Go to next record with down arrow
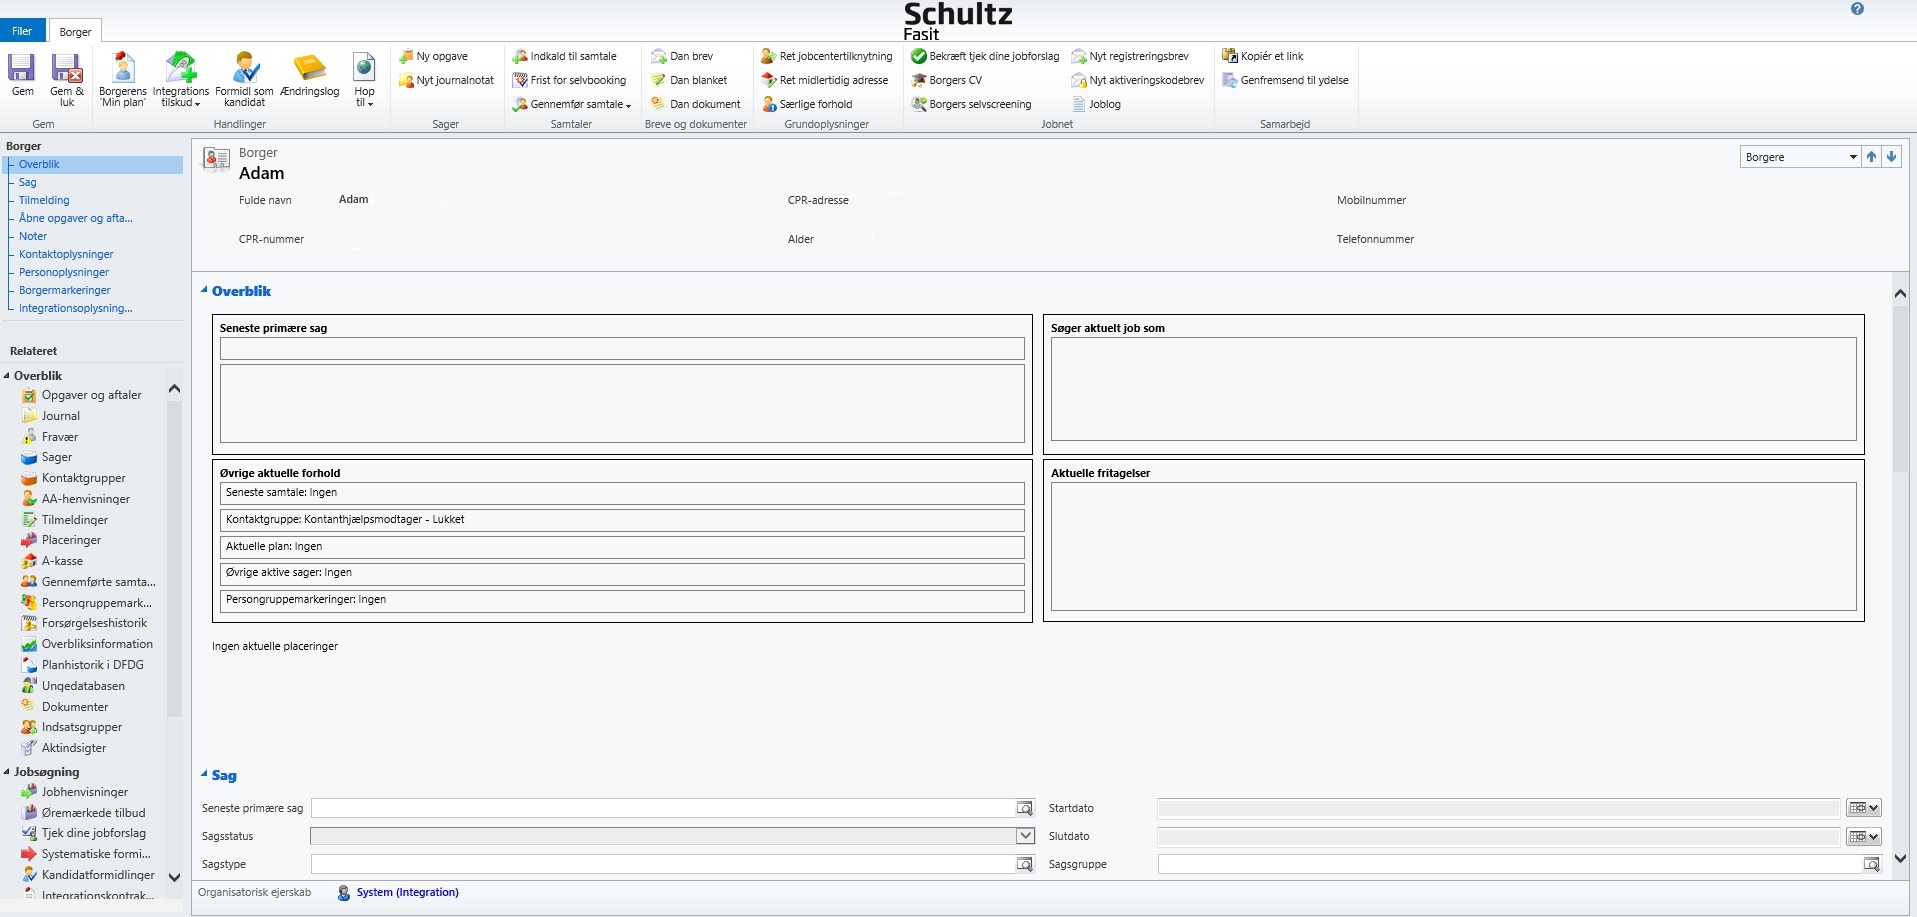The image size is (1917, 917). [1891, 157]
